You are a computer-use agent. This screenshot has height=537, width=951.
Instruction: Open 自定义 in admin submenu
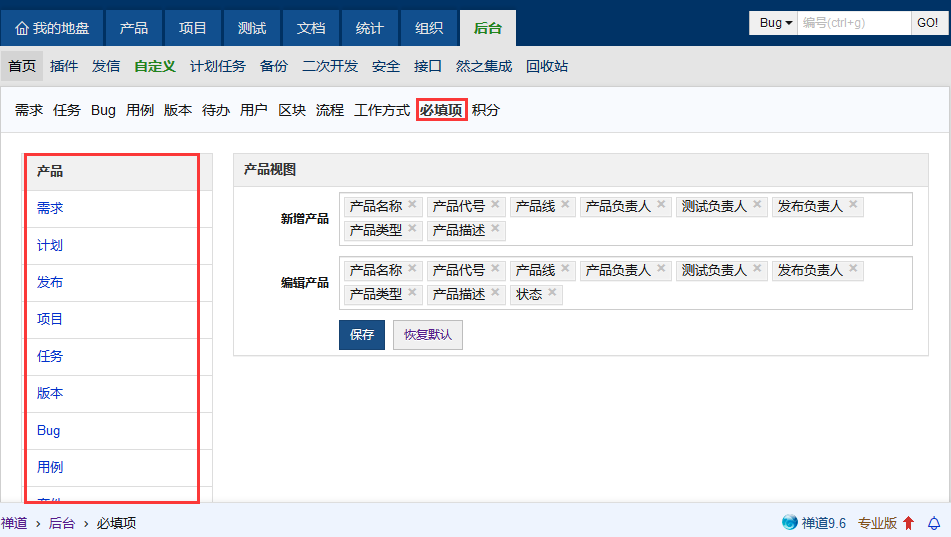tap(155, 66)
